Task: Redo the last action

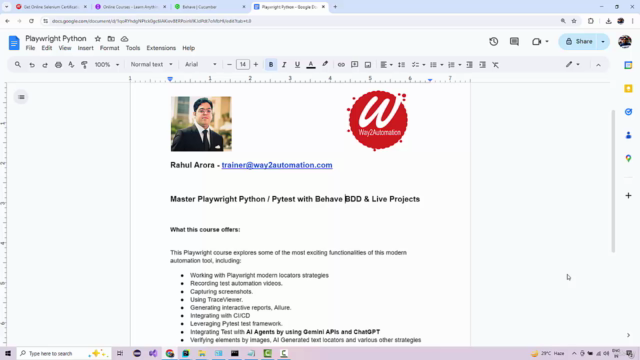Action: point(45,64)
